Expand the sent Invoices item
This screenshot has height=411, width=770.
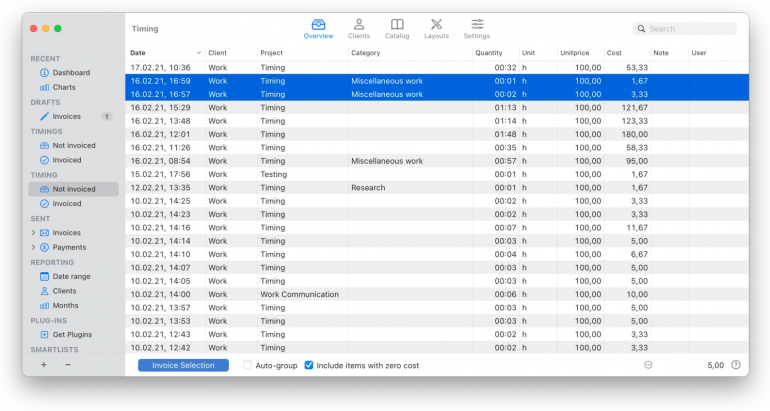pyautogui.click(x=33, y=233)
